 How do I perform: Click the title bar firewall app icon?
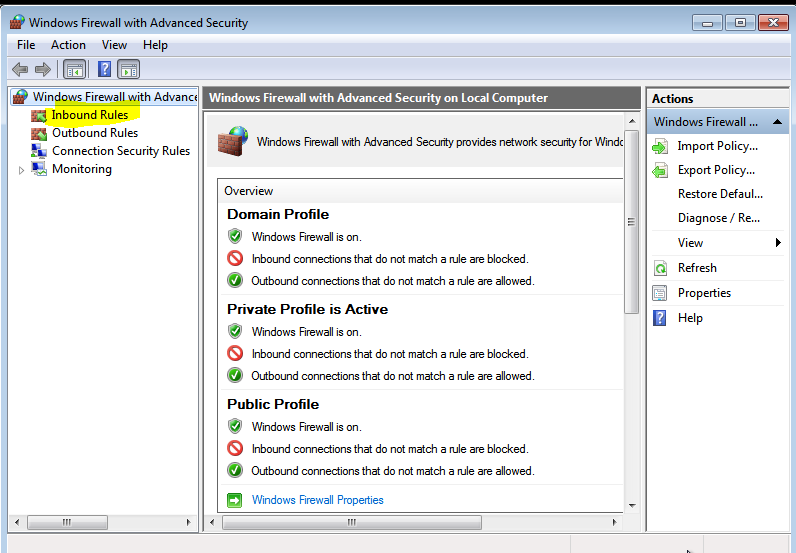point(17,22)
